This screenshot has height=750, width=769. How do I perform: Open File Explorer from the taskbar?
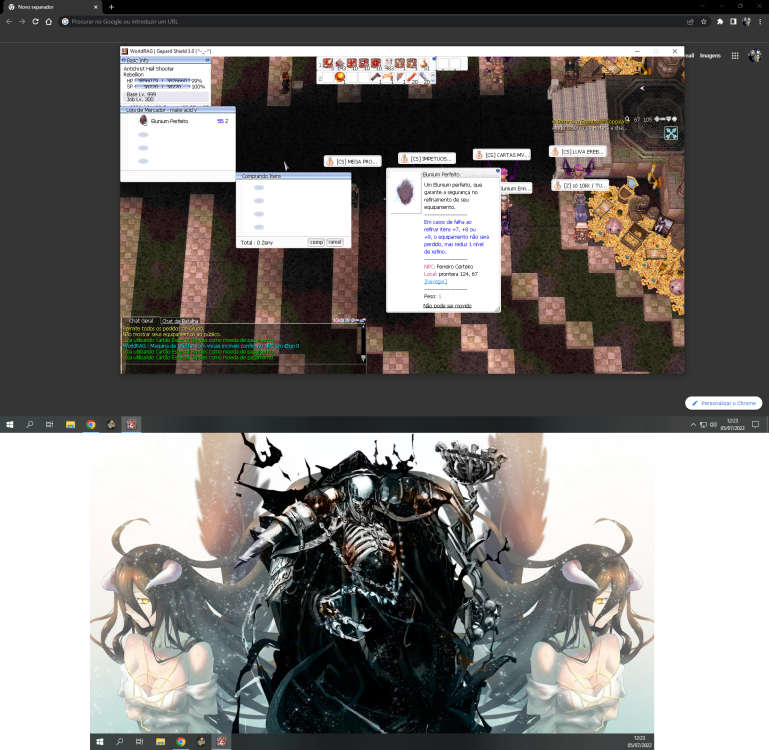click(70, 424)
